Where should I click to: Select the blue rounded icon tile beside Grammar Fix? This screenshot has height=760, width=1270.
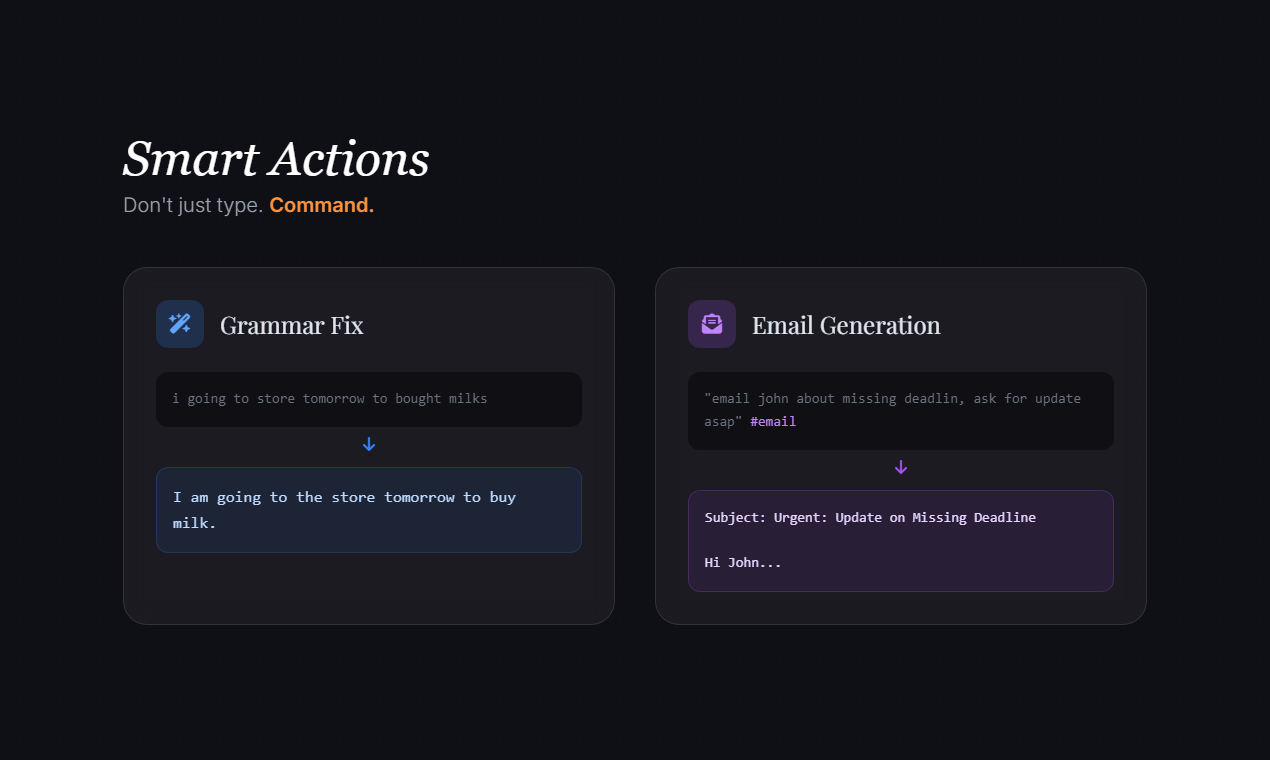tap(179, 323)
